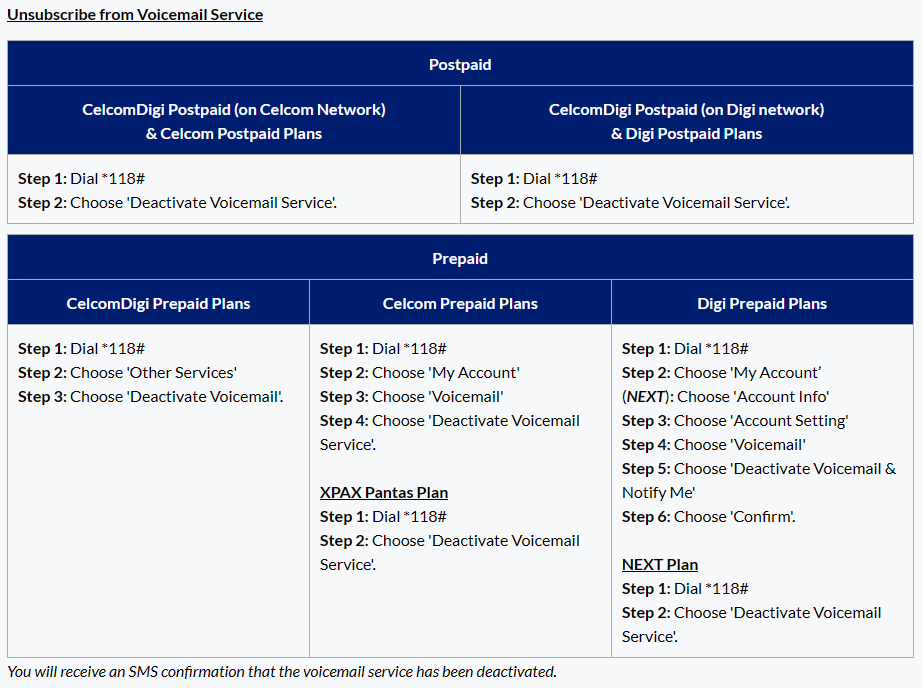The height and width of the screenshot is (688, 922).
Task: Click the SMS confirmation note below the table
Action: click(282, 672)
